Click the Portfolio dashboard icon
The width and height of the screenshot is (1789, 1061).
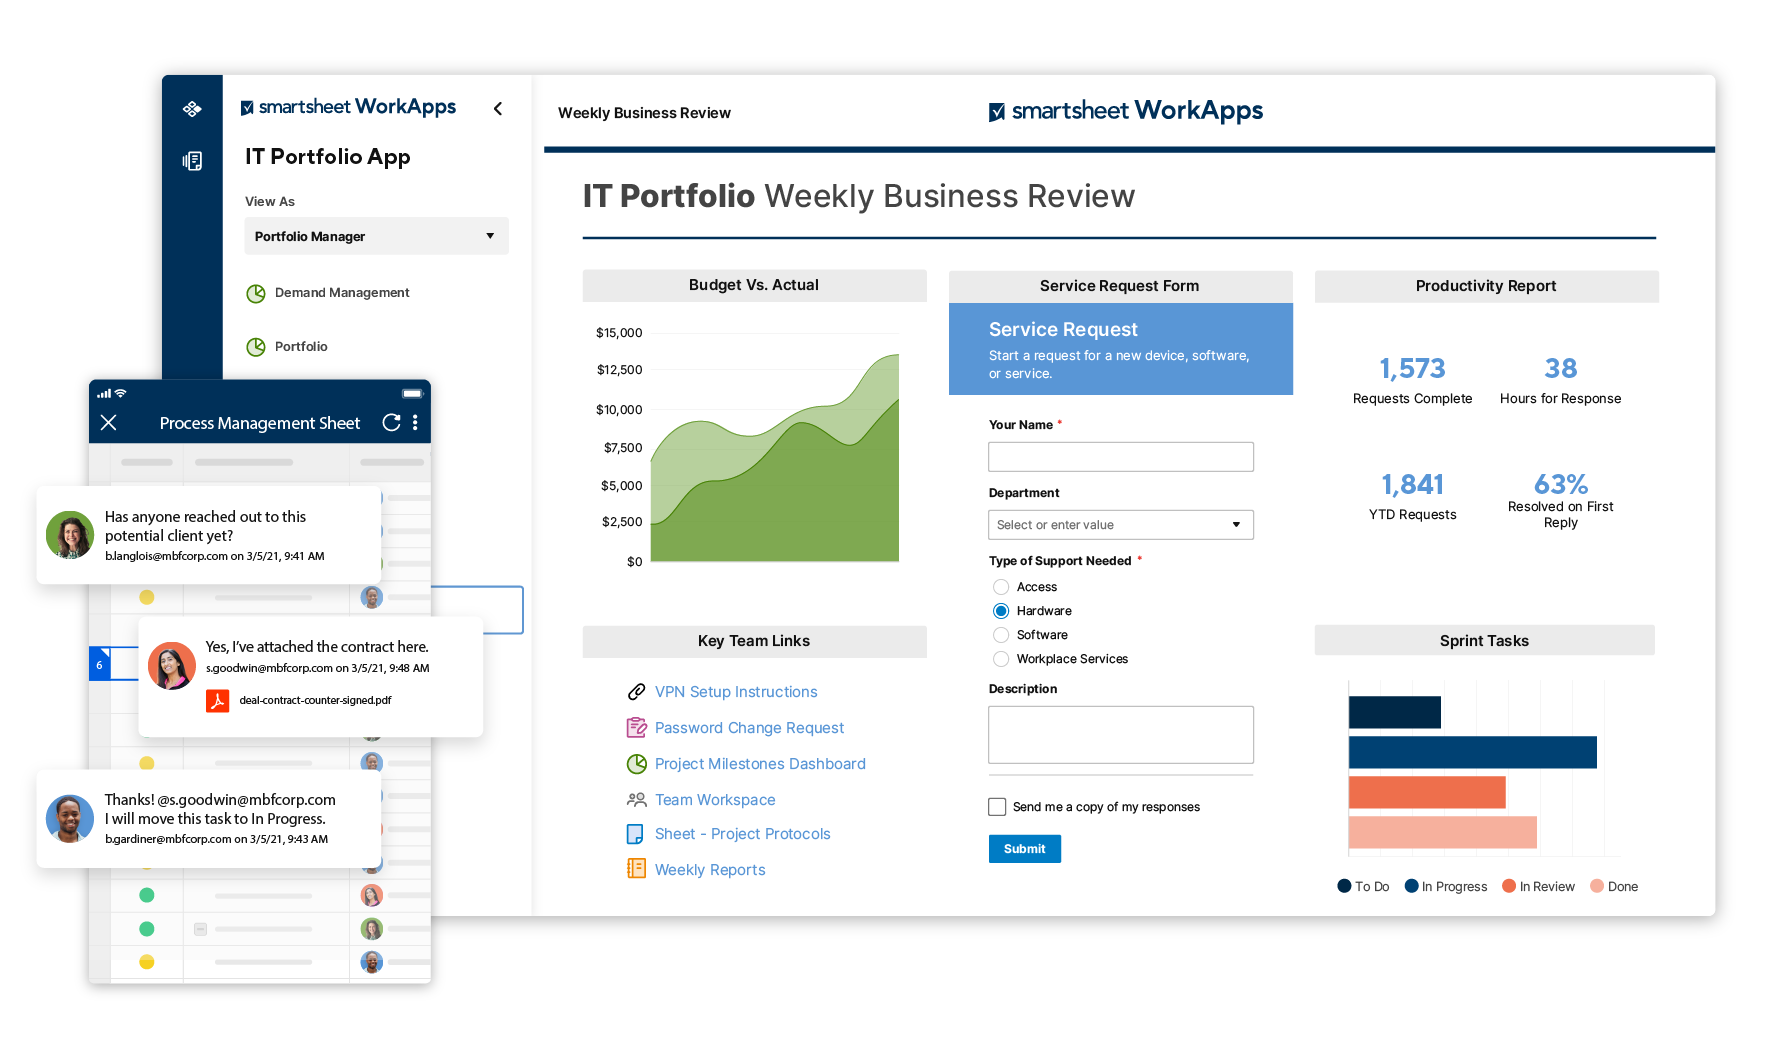coord(256,347)
